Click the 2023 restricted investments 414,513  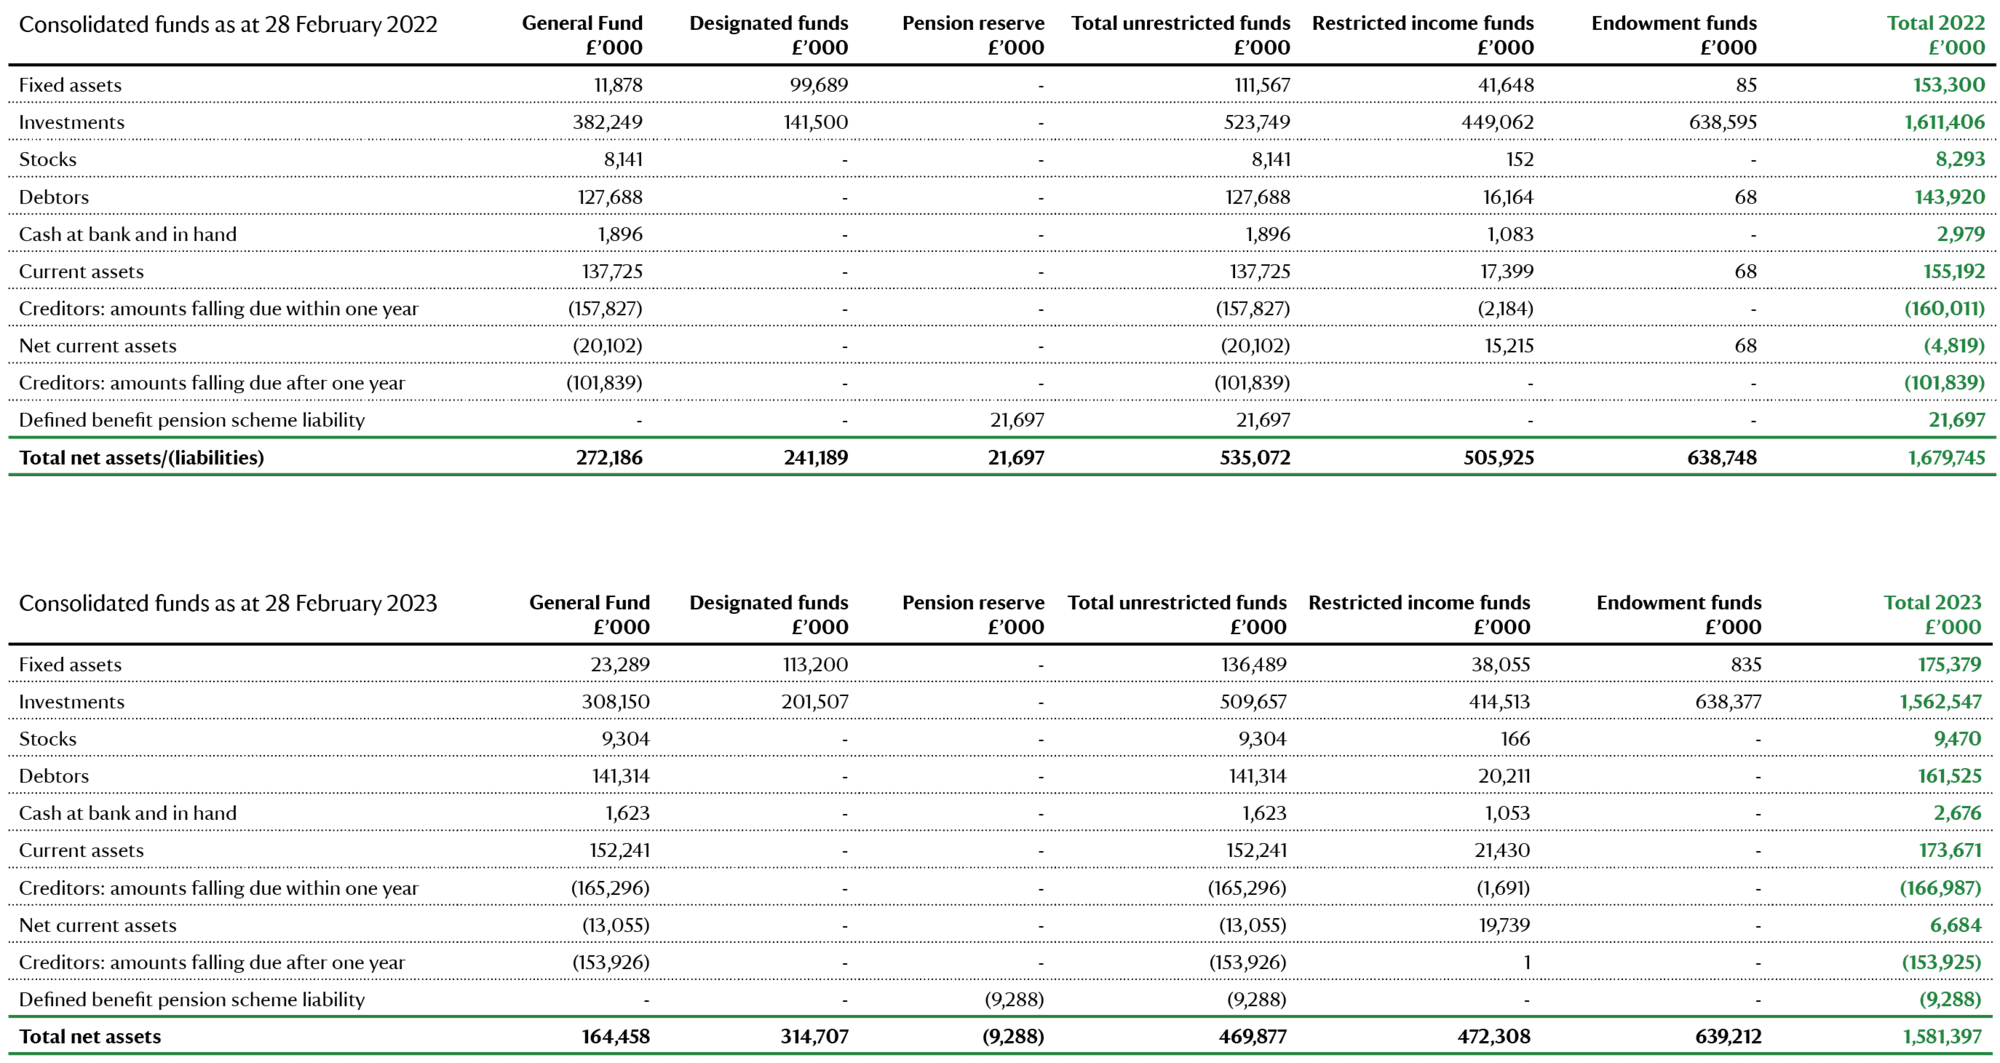click(x=1498, y=702)
